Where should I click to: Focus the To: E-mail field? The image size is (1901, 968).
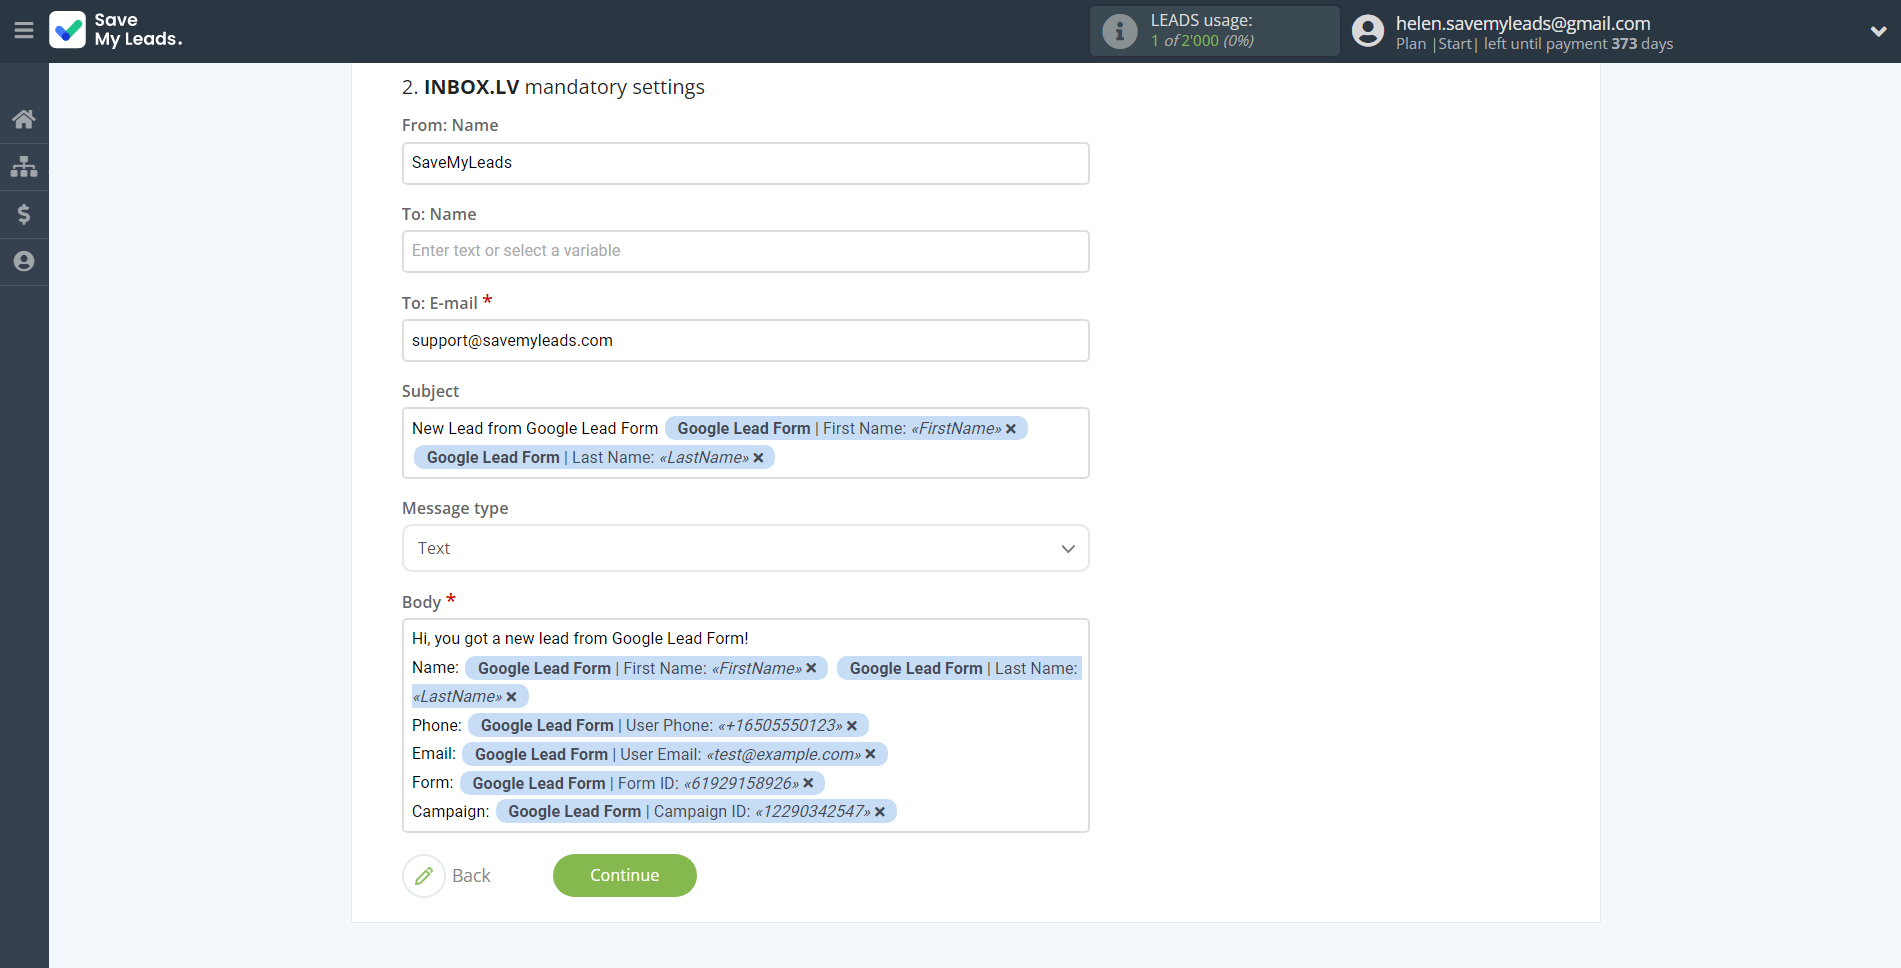(745, 341)
